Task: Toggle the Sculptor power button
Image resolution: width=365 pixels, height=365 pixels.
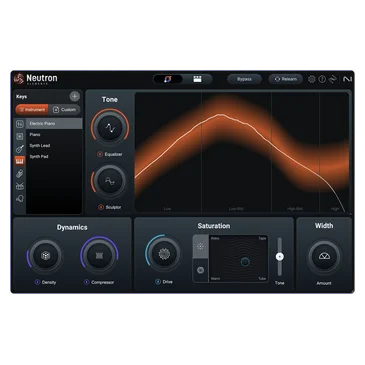Action: (x=101, y=207)
